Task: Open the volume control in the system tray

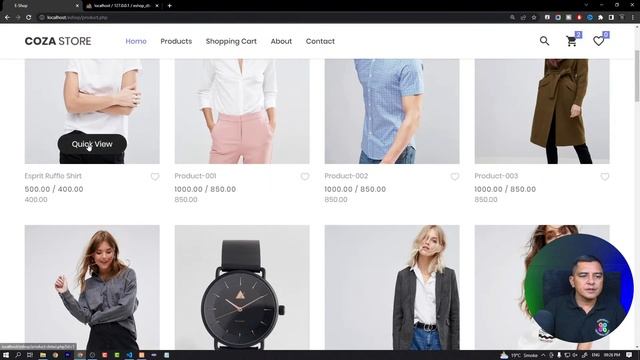Action: pyautogui.click(x=575, y=355)
